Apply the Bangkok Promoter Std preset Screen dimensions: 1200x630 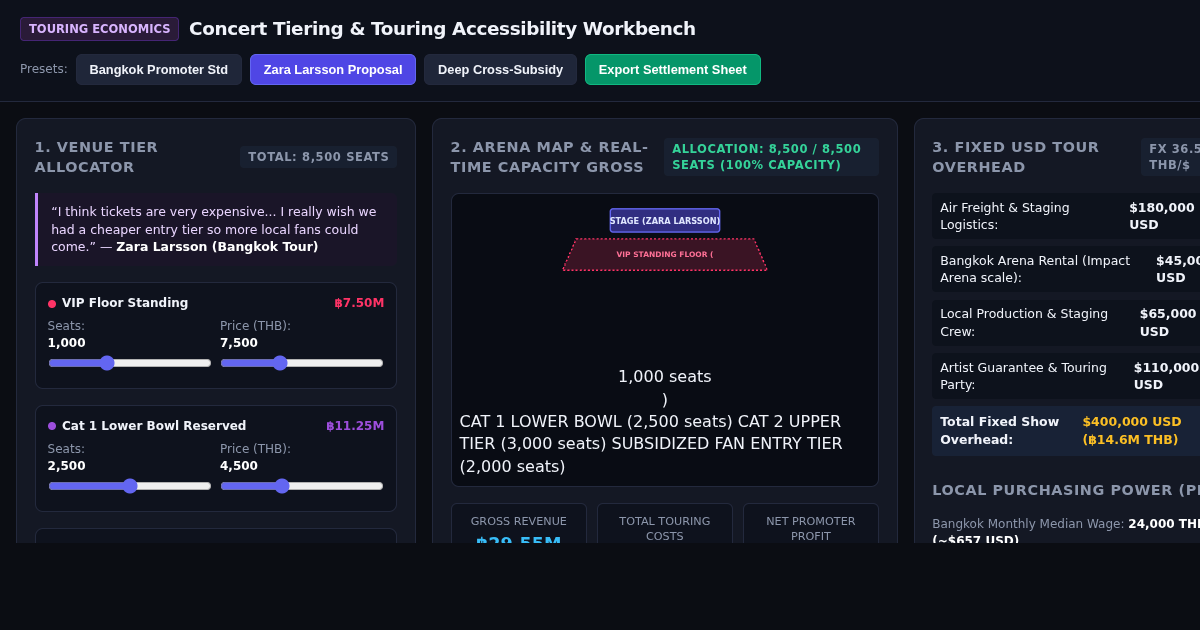pyautogui.click(x=159, y=70)
